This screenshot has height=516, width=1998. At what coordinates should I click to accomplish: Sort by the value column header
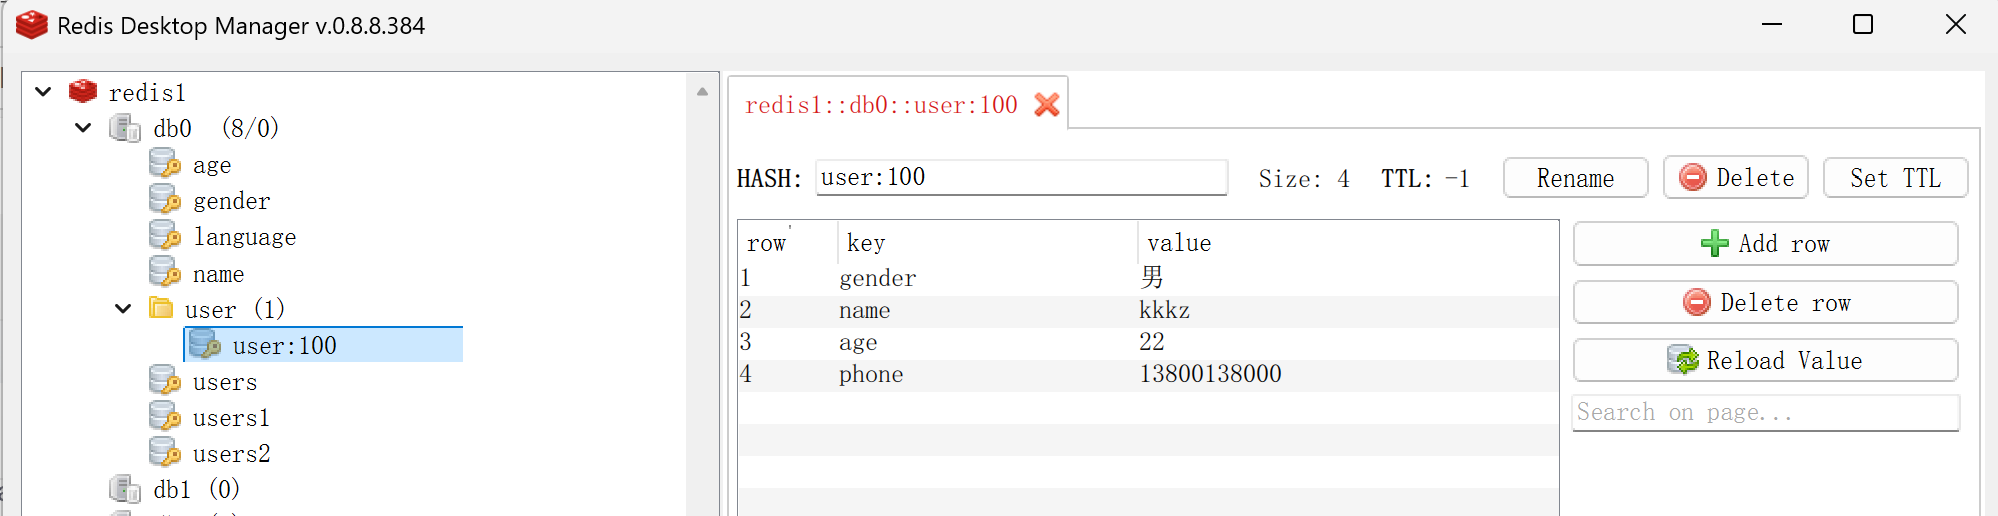coord(1347,243)
